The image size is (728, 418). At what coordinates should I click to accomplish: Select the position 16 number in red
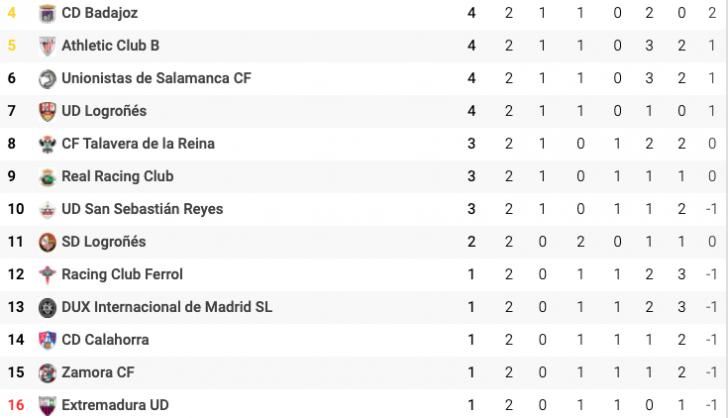point(16,405)
